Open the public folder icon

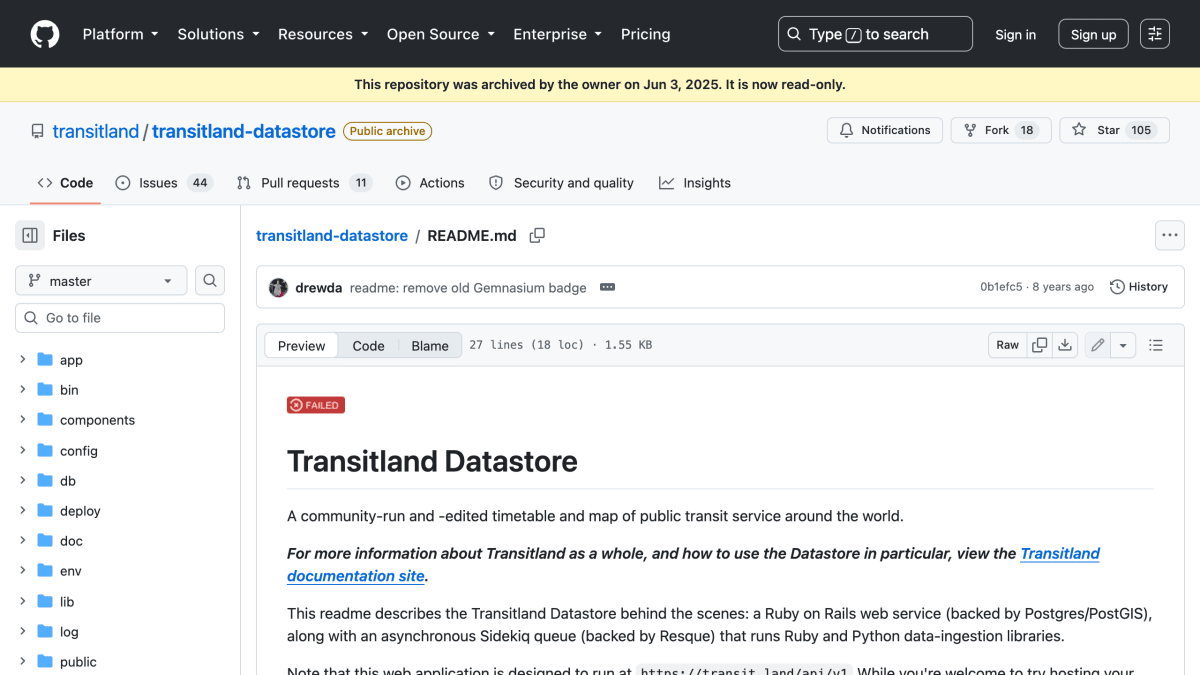[x=45, y=661]
